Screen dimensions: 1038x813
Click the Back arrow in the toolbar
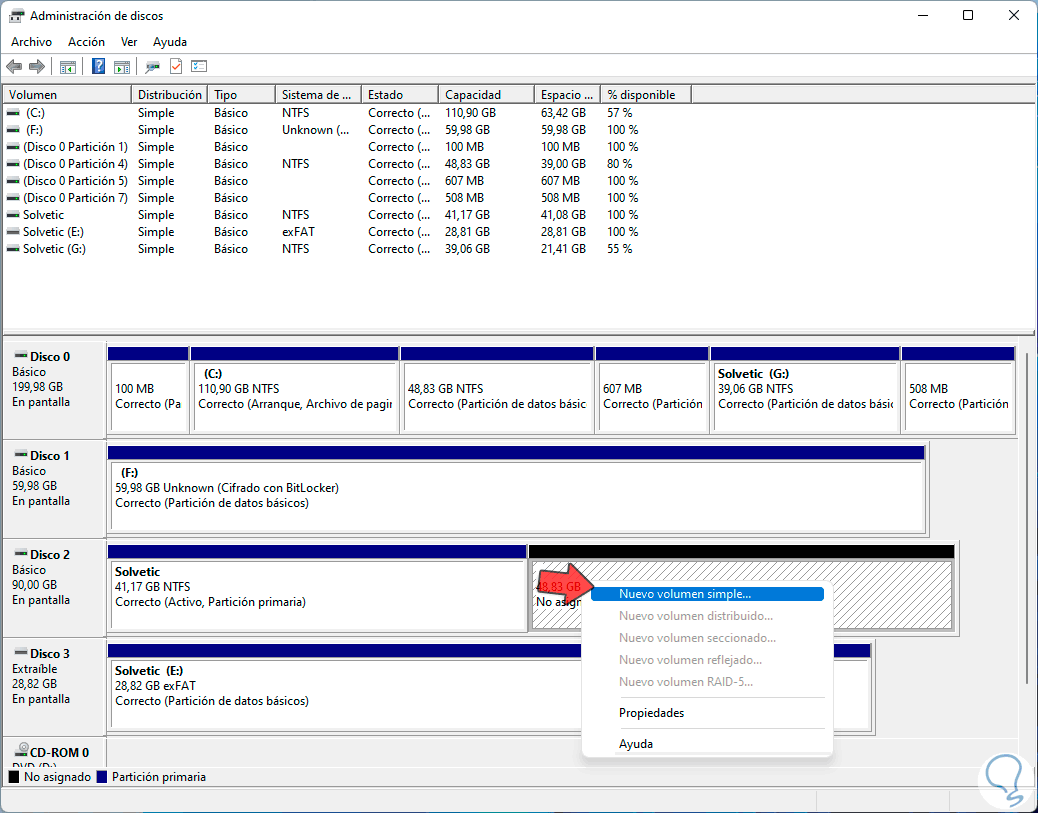[14, 67]
